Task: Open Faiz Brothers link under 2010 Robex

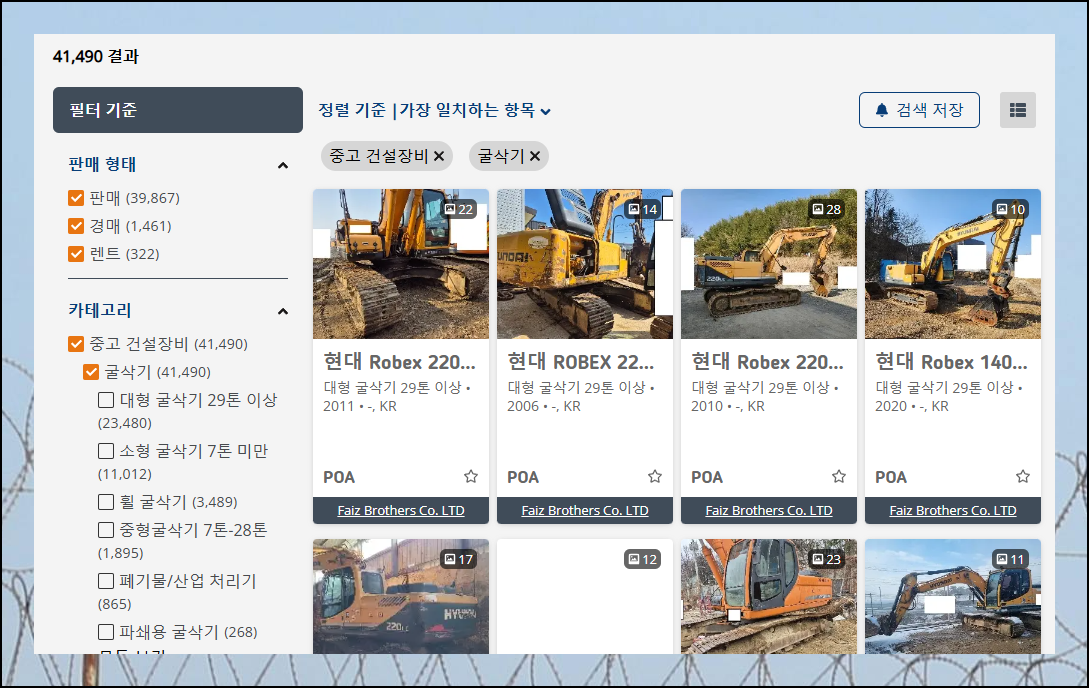Action: (769, 511)
